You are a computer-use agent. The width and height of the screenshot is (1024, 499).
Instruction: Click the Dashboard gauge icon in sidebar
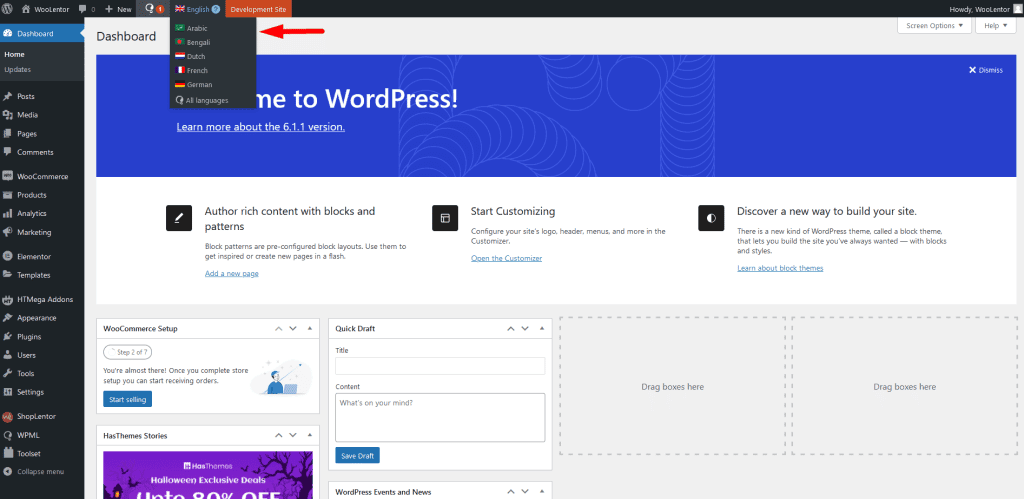[8, 33]
